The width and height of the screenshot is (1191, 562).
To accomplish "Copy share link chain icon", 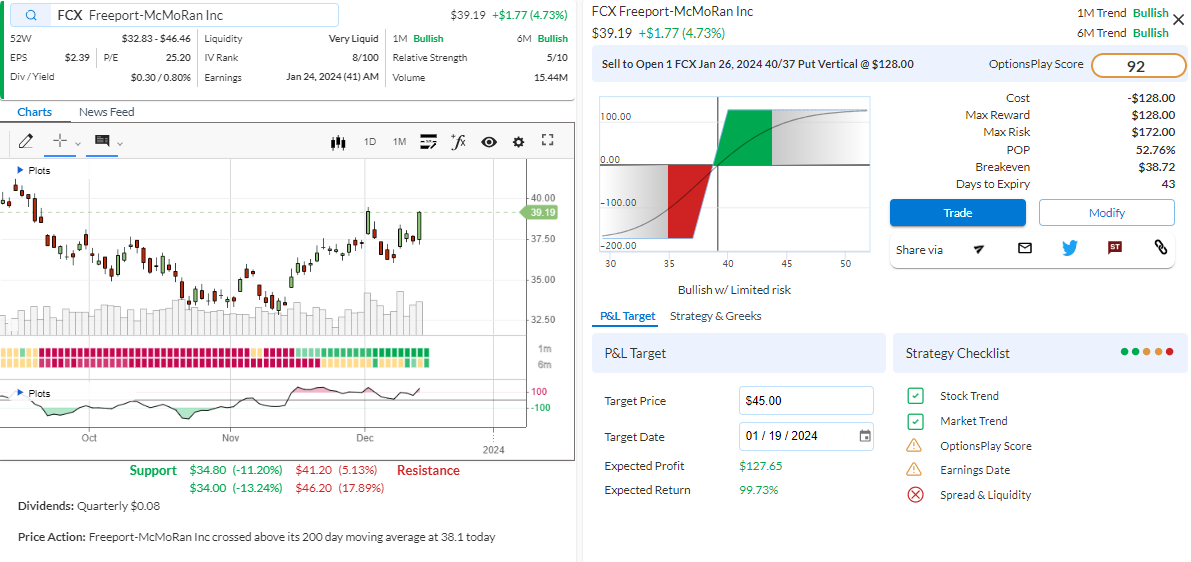I will (x=1161, y=247).
